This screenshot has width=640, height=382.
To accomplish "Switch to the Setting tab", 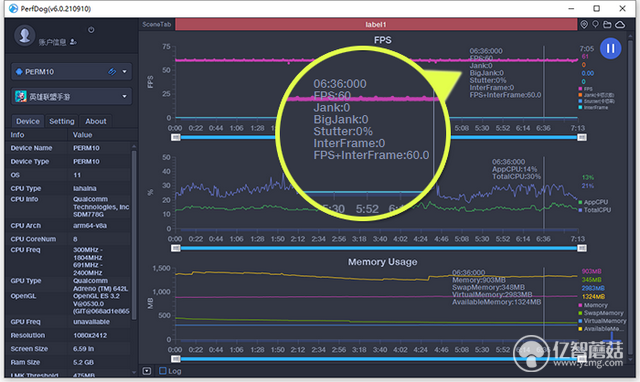I will pyautogui.click(x=62, y=121).
